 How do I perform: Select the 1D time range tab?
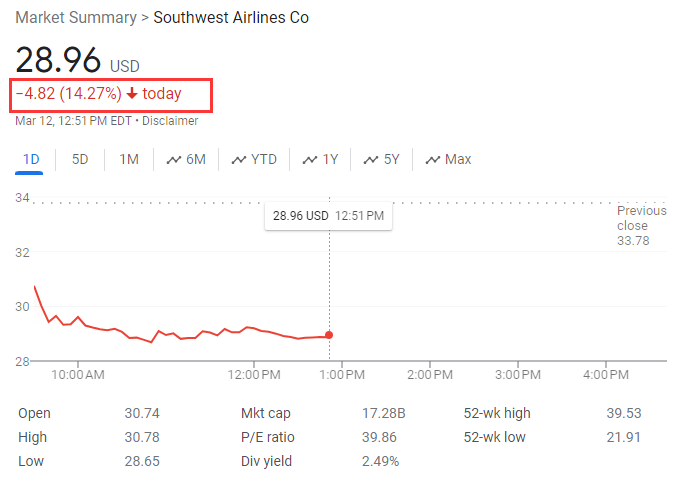[31, 159]
